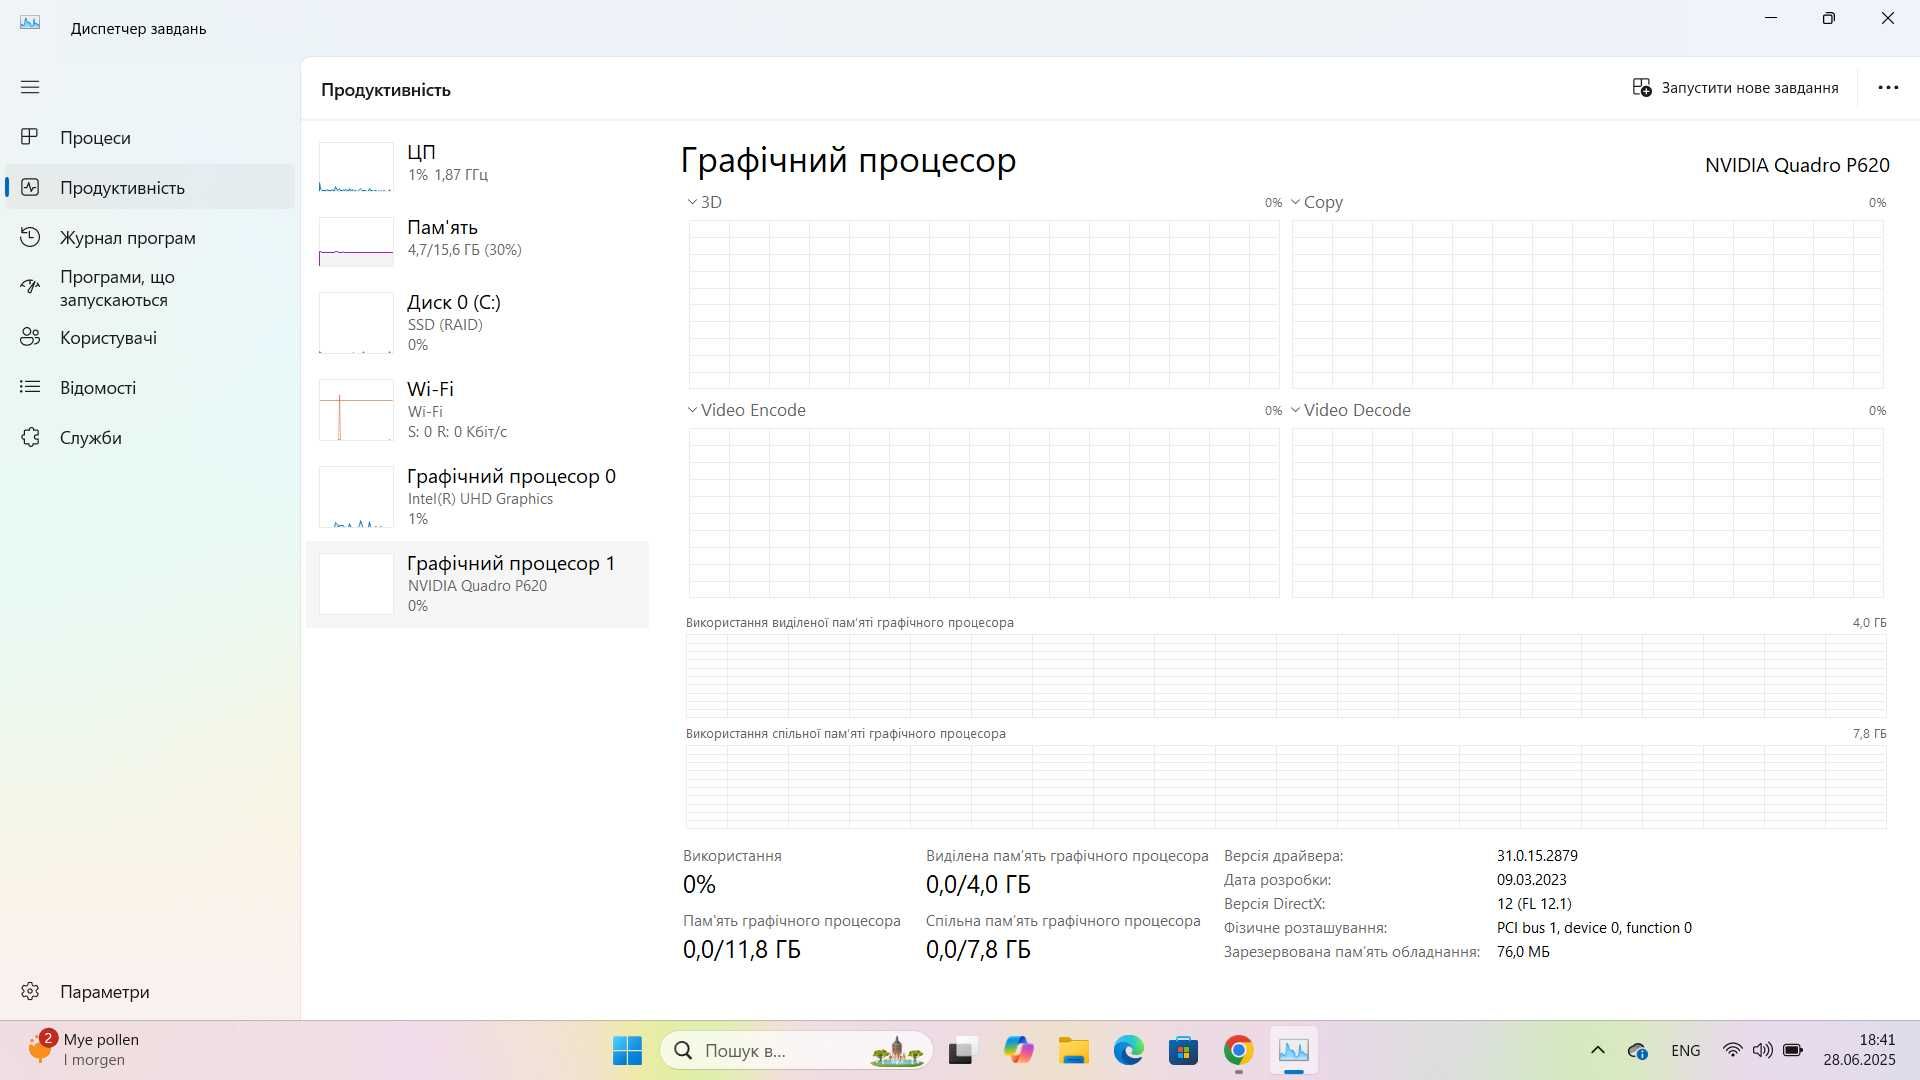This screenshot has height=1080, width=1920.
Task: Open clock 18:41 date panel
Action: [1859, 1050]
